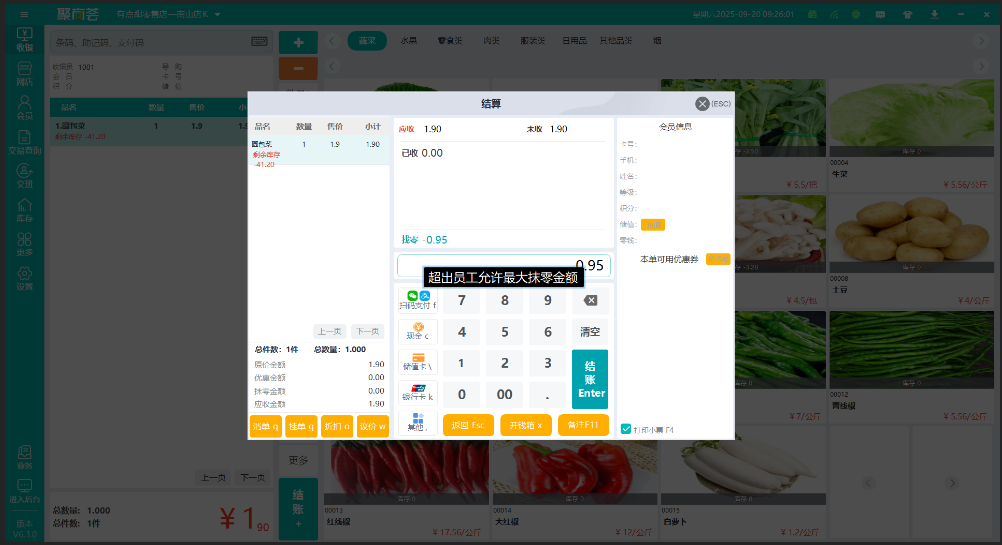The image size is (1002, 545).
Task: Choose 现金 cash payment method
Action: [x=417, y=331]
